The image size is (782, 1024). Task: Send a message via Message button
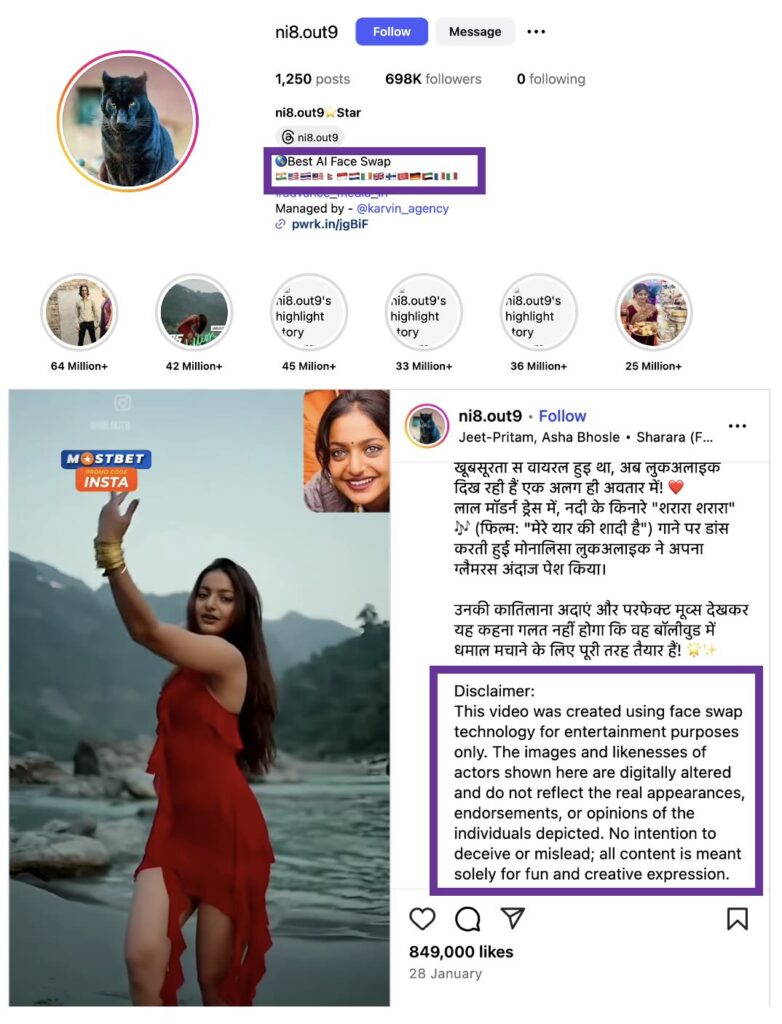click(475, 31)
